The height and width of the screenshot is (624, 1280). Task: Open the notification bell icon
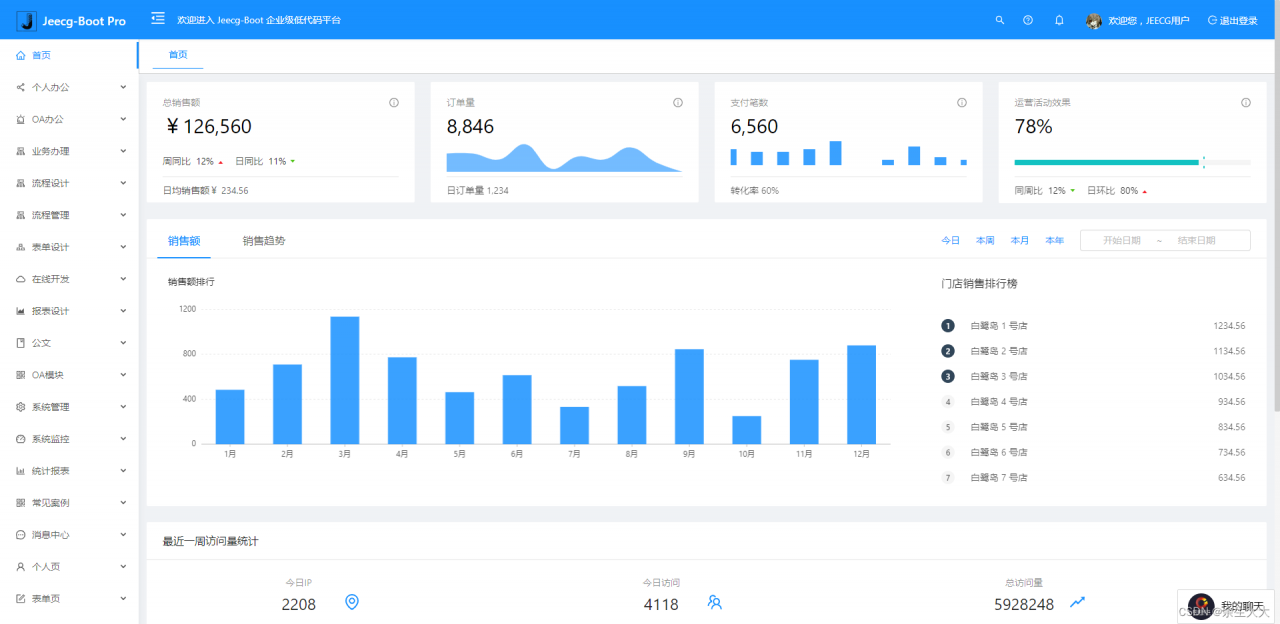point(1059,20)
